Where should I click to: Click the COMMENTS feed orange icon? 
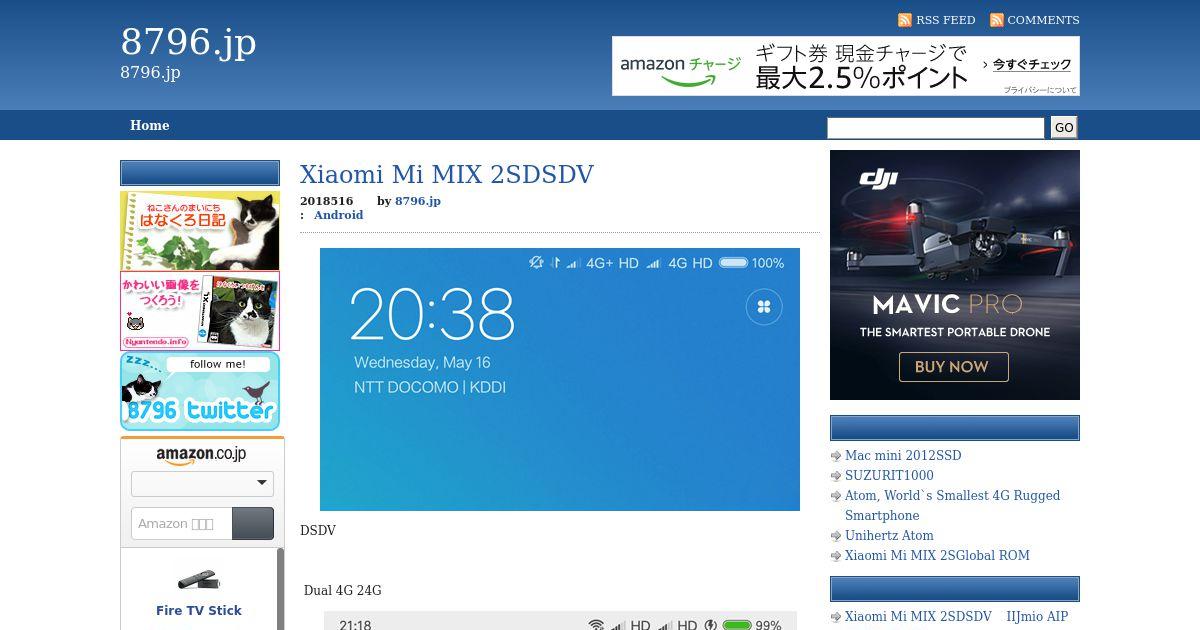click(x=996, y=20)
